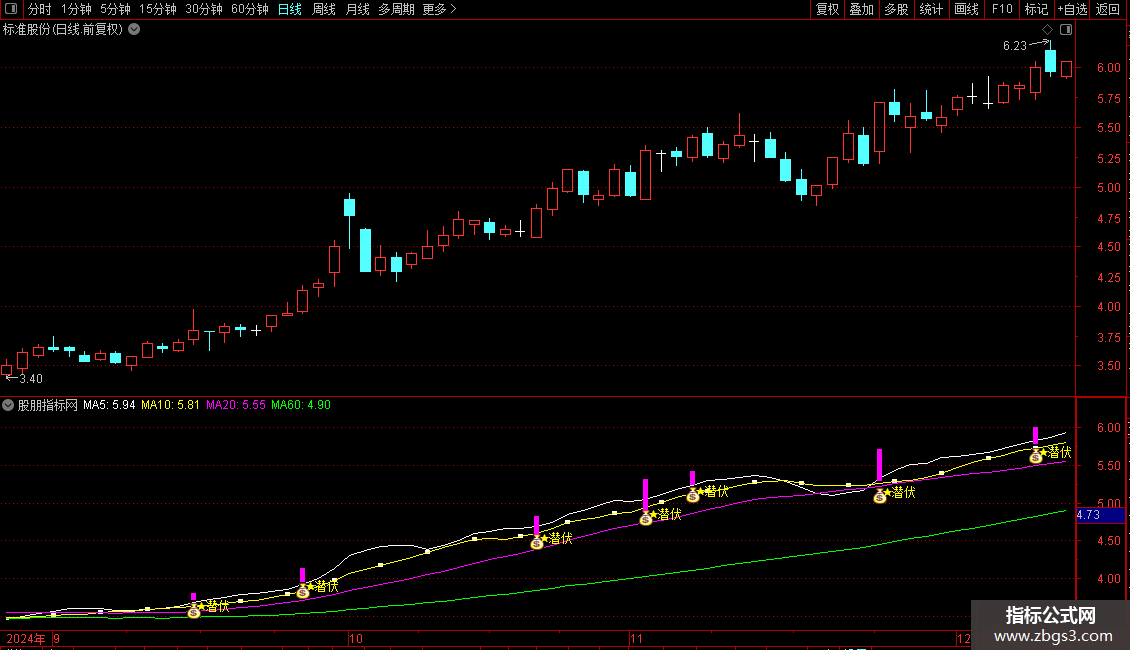Click the MA10: 5.81 value label
1130x650 pixels.
click(x=170, y=405)
